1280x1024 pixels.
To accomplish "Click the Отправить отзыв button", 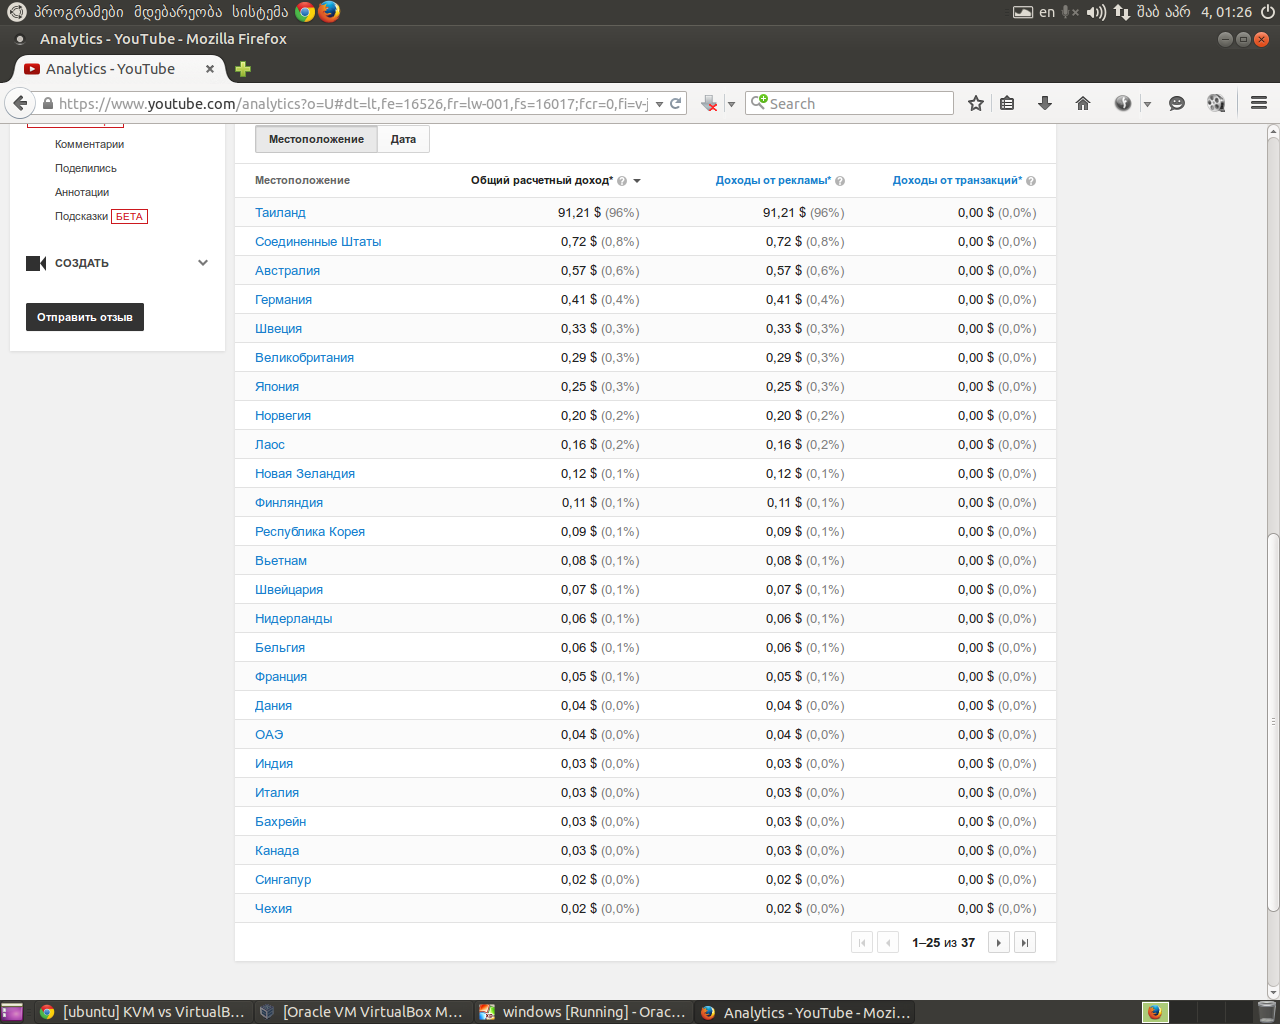I will (85, 317).
